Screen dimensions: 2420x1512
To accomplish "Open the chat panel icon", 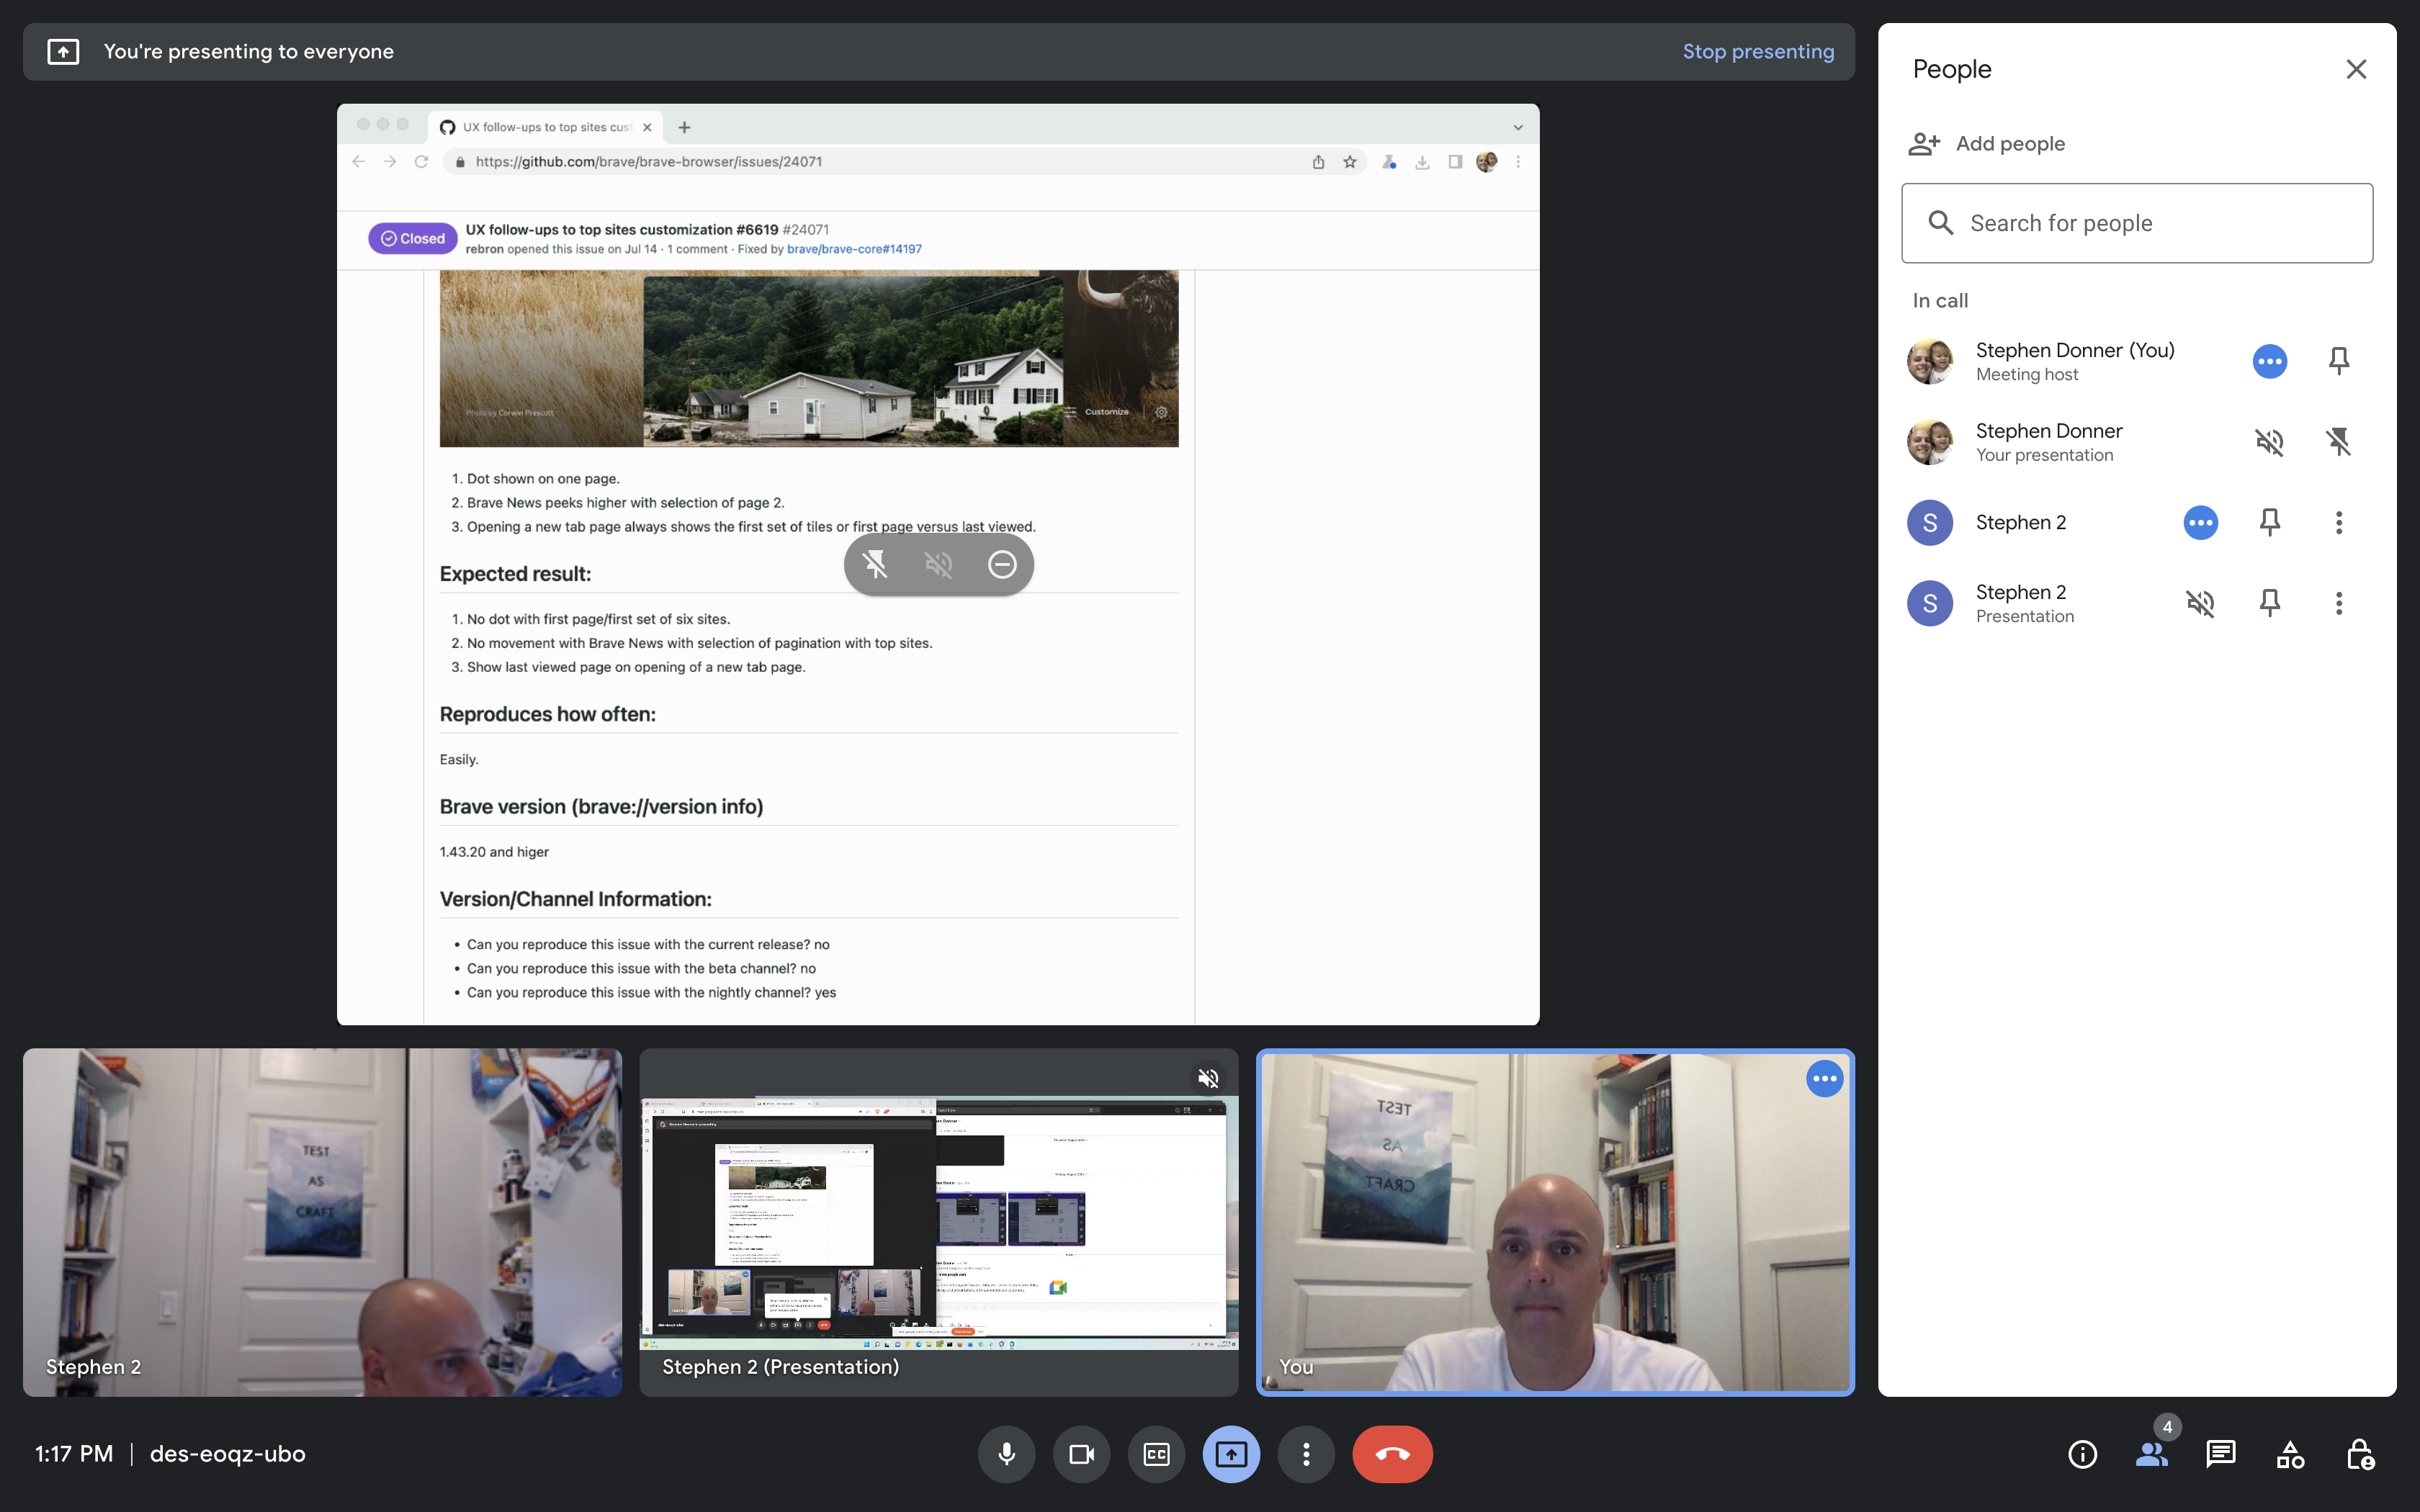I will (x=2220, y=1454).
